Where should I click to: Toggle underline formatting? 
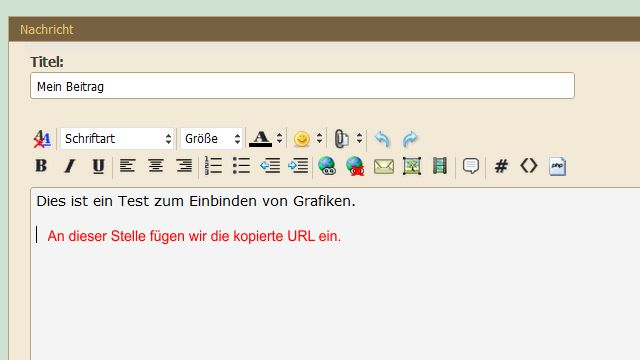tap(98, 166)
